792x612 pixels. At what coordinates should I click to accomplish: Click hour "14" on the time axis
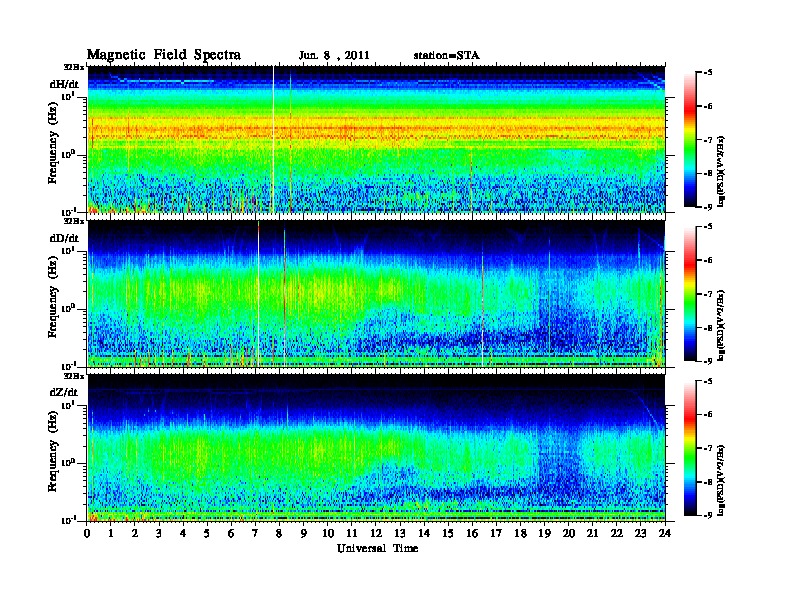click(424, 534)
